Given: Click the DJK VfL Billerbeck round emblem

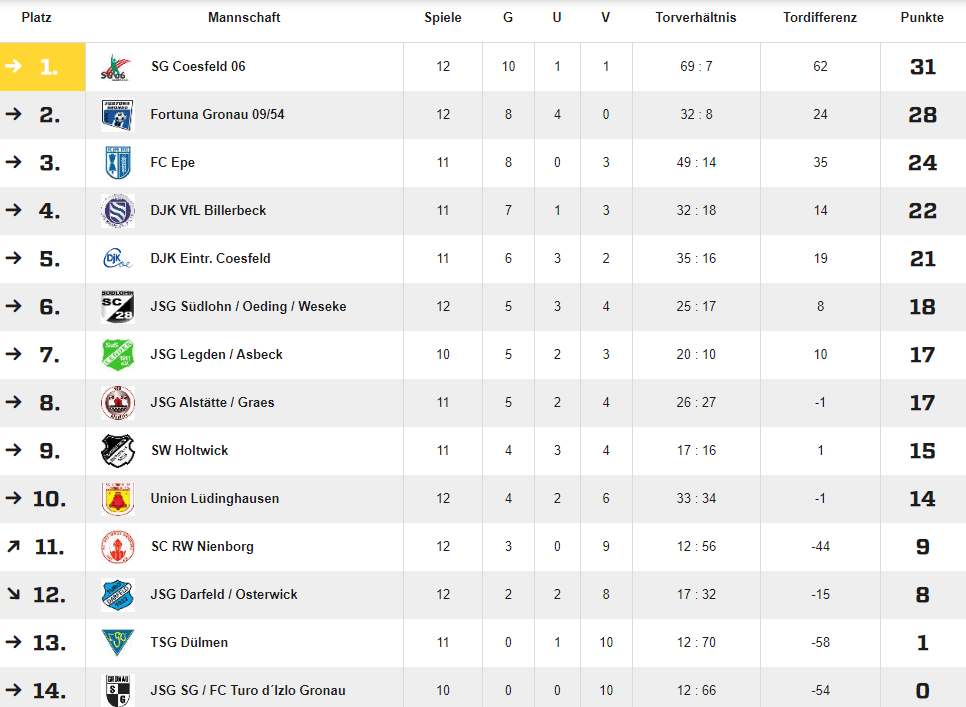Looking at the screenshot, I should click(118, 211).
